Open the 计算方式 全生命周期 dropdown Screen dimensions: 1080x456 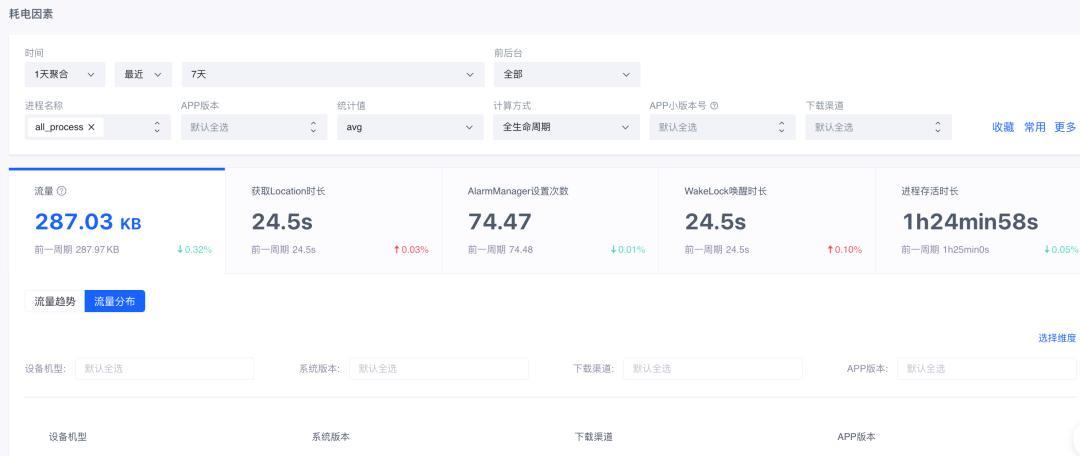coord(566,127)
